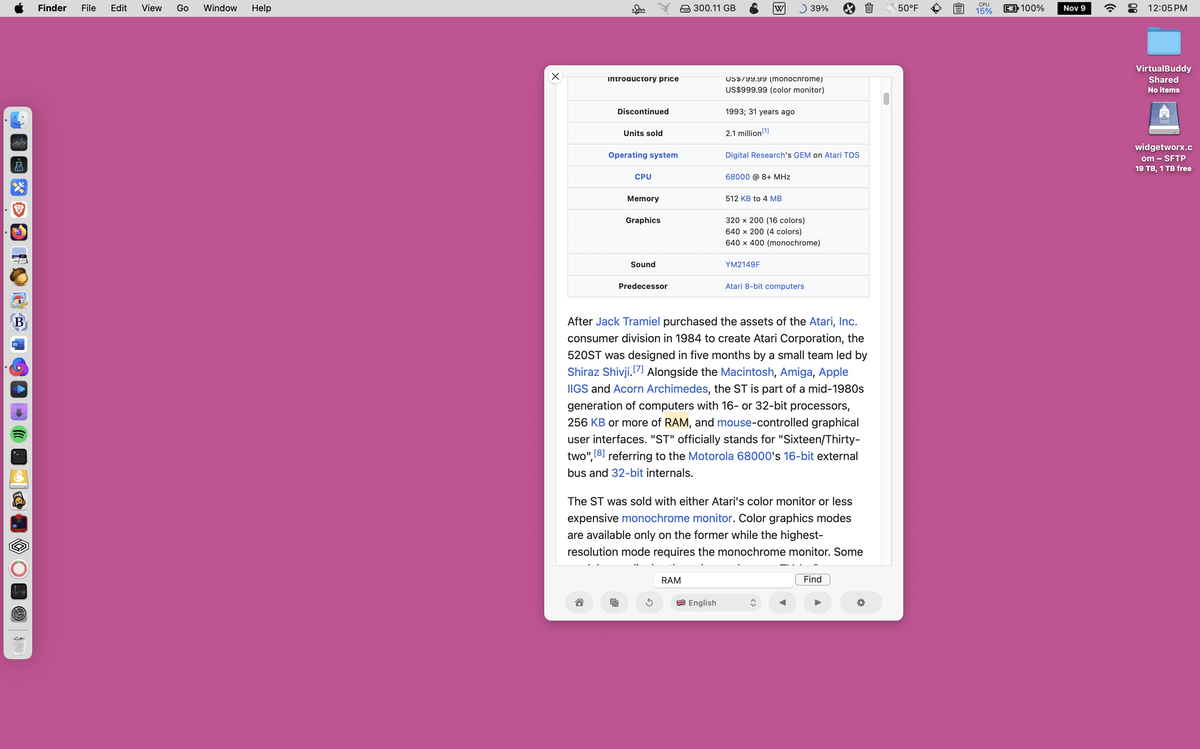This screenshot has width=1200, height=749.
Task: Open the Amiga link
Action: [796, 372]
